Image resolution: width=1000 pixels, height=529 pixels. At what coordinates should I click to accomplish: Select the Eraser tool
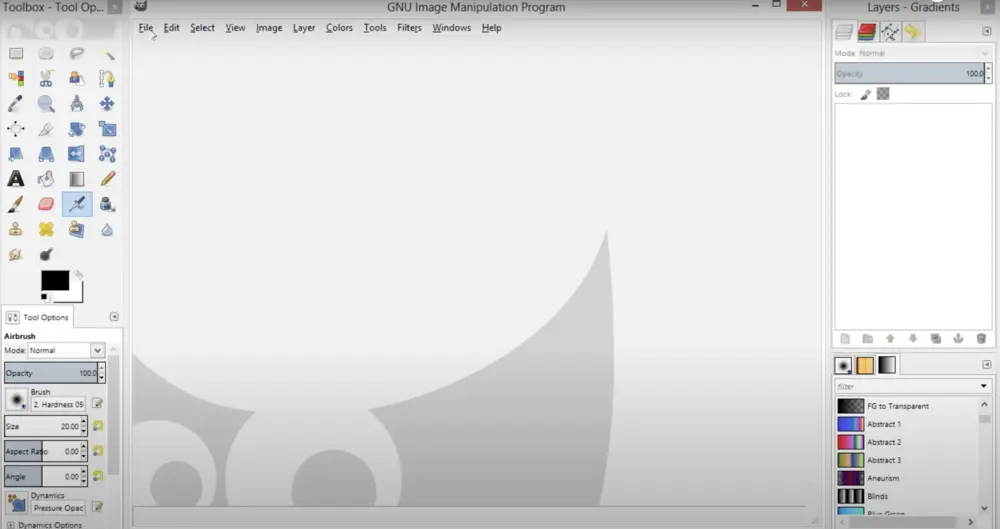46,204
